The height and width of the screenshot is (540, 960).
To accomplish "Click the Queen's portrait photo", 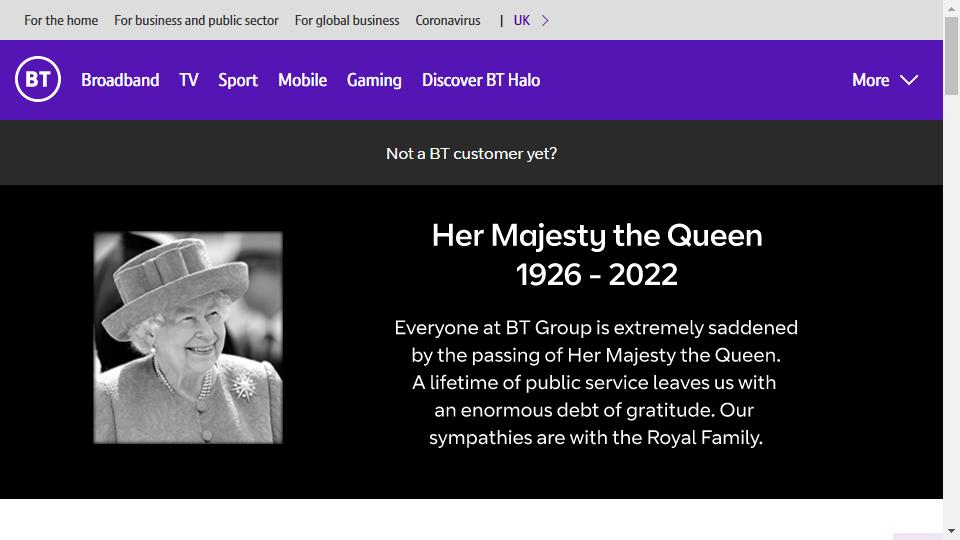I will tap(188, 337).
